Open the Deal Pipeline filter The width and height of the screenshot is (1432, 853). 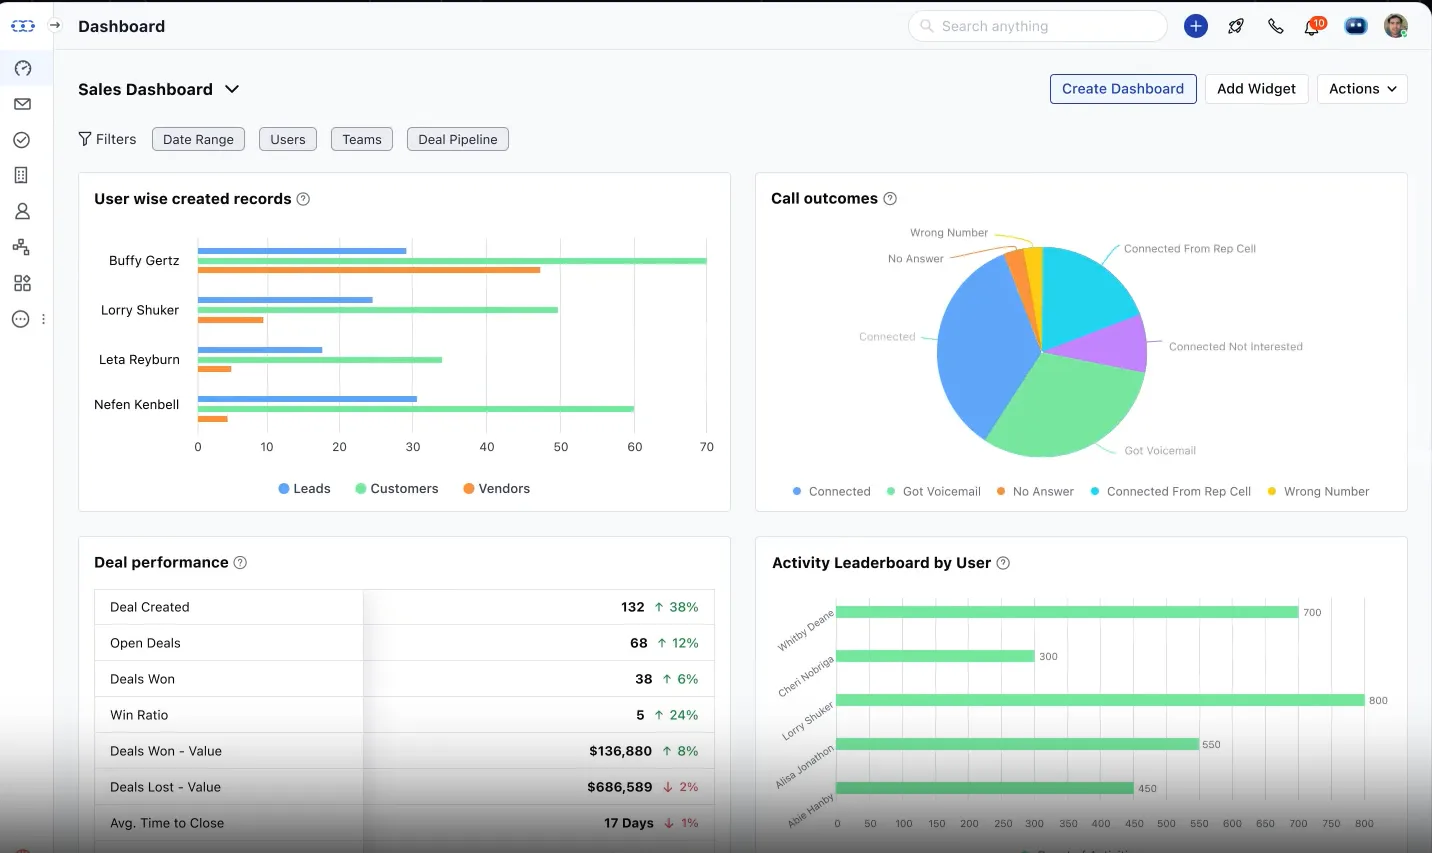(458, 140)
